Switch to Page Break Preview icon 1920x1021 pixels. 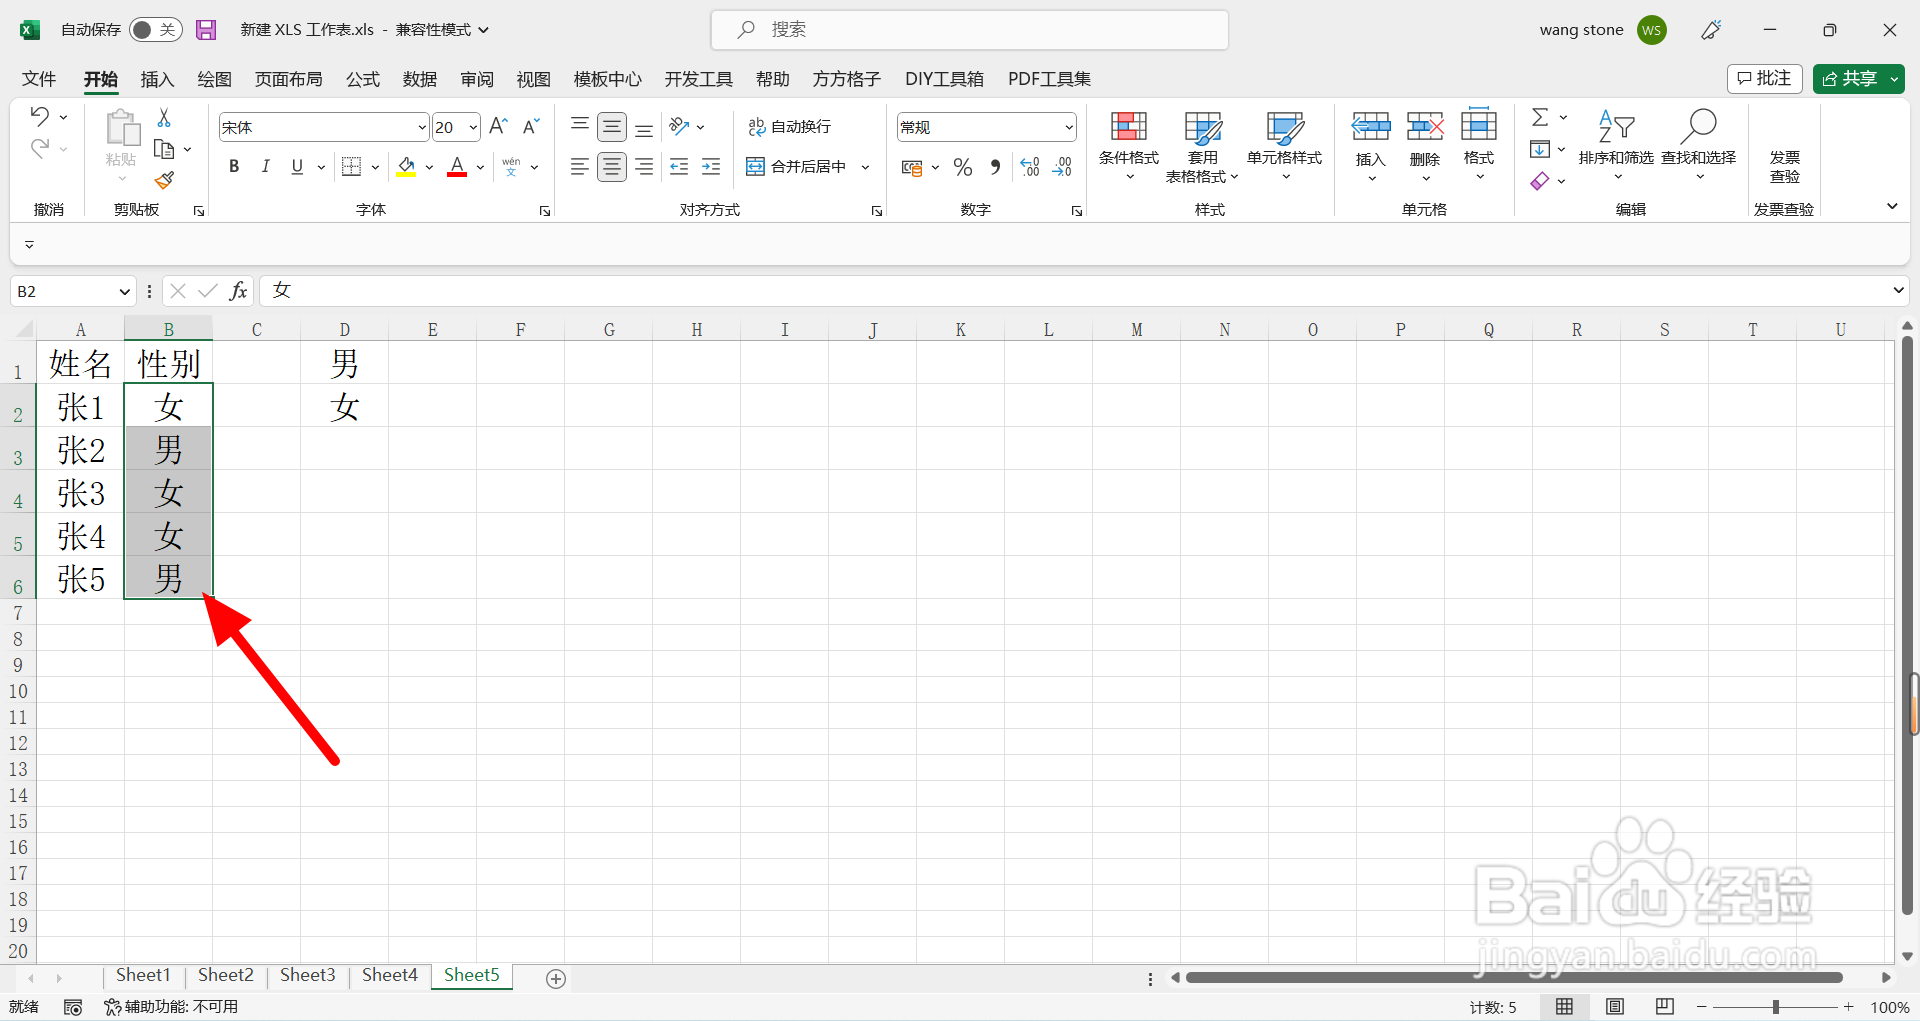click(x=1665, y=1007)
